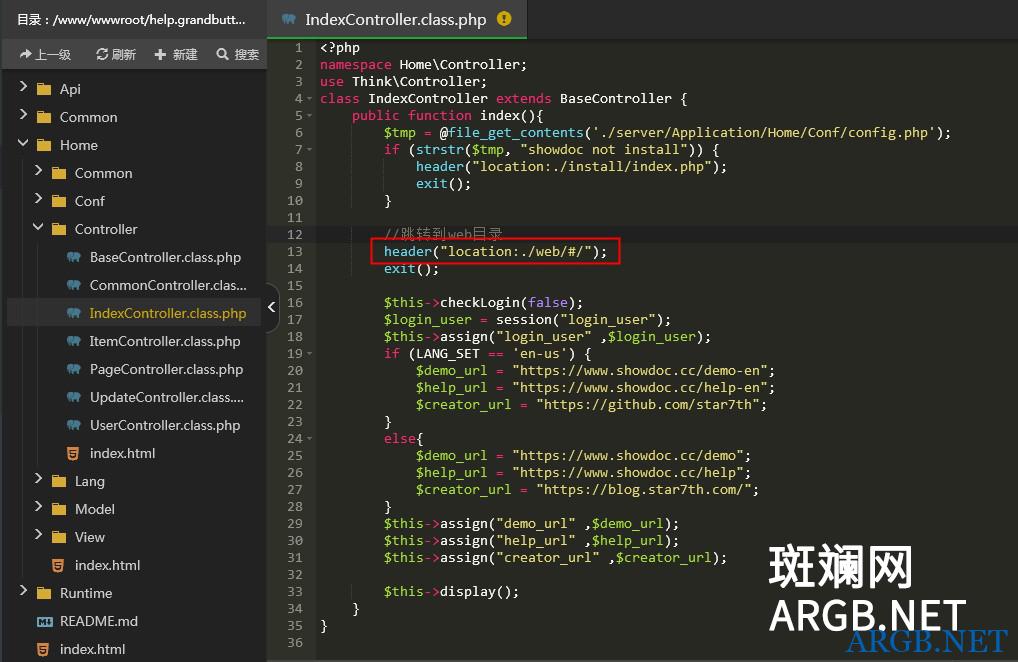The width and height of the screenshot is (1018, 662).
Task: Switch to the IndexController.class.php tab
Action: 395,19
